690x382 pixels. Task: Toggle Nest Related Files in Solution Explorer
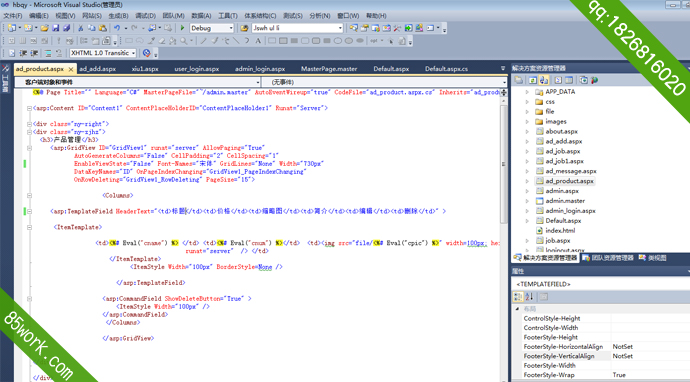point(543,80)
